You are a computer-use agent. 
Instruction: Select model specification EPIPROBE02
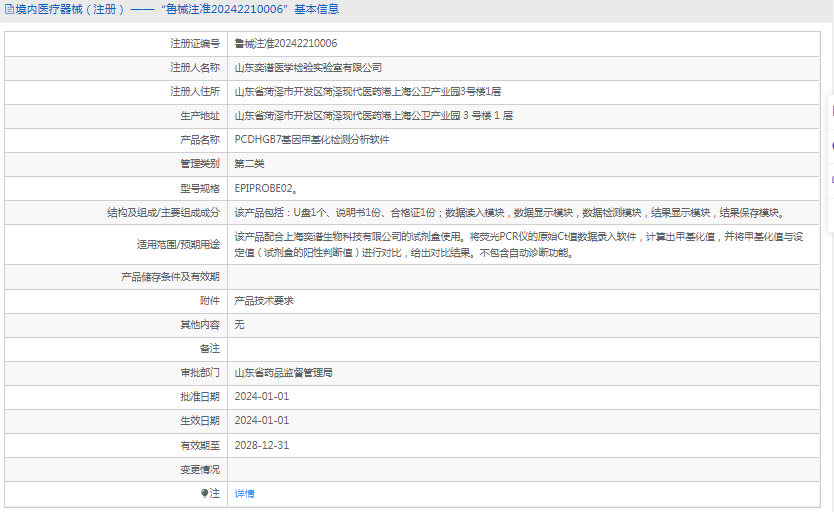click(x=266, y=188)
